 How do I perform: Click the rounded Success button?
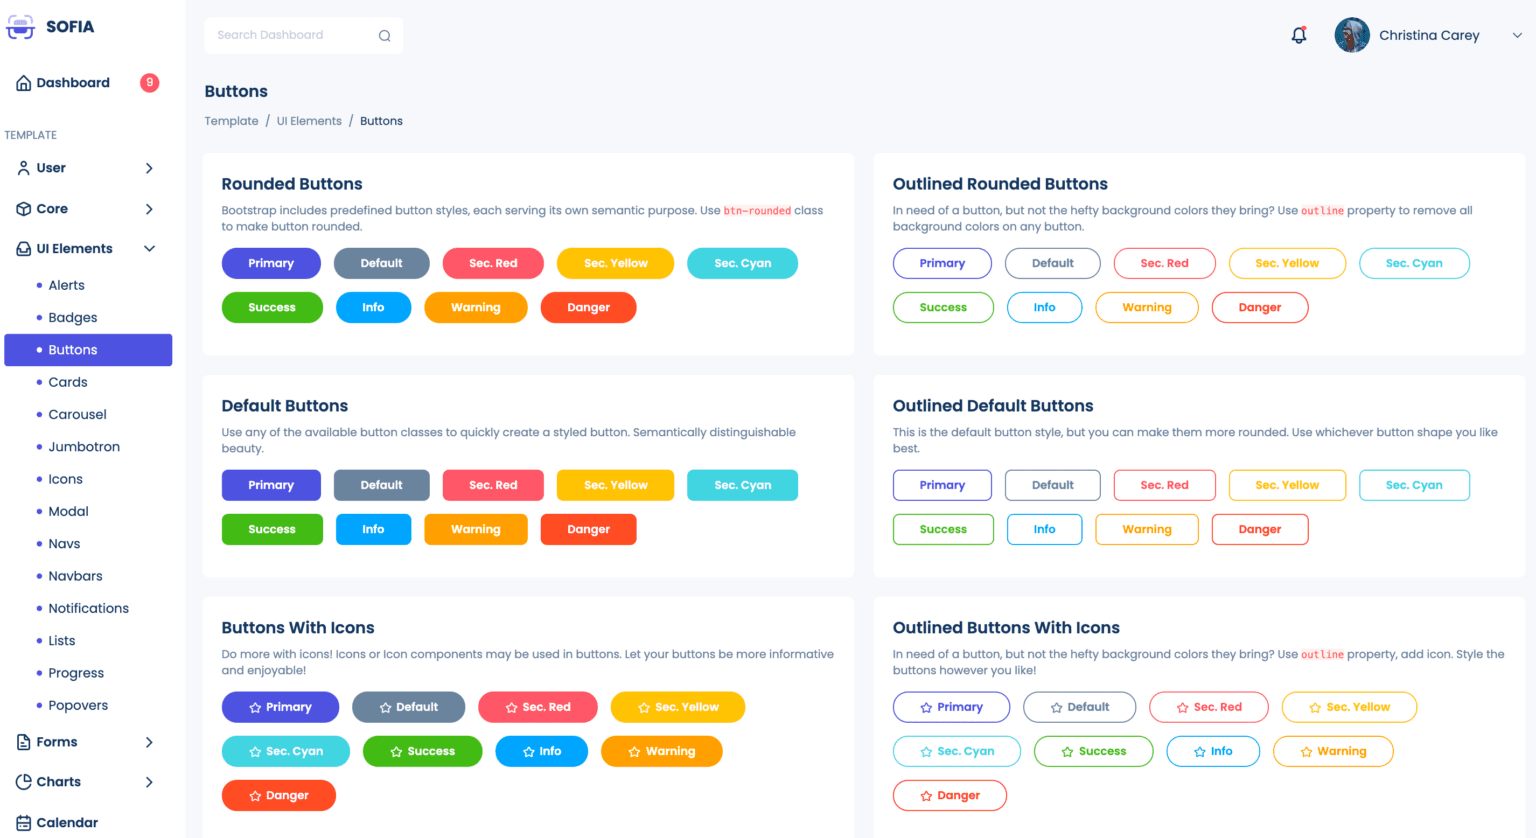(x=272, y=307)
